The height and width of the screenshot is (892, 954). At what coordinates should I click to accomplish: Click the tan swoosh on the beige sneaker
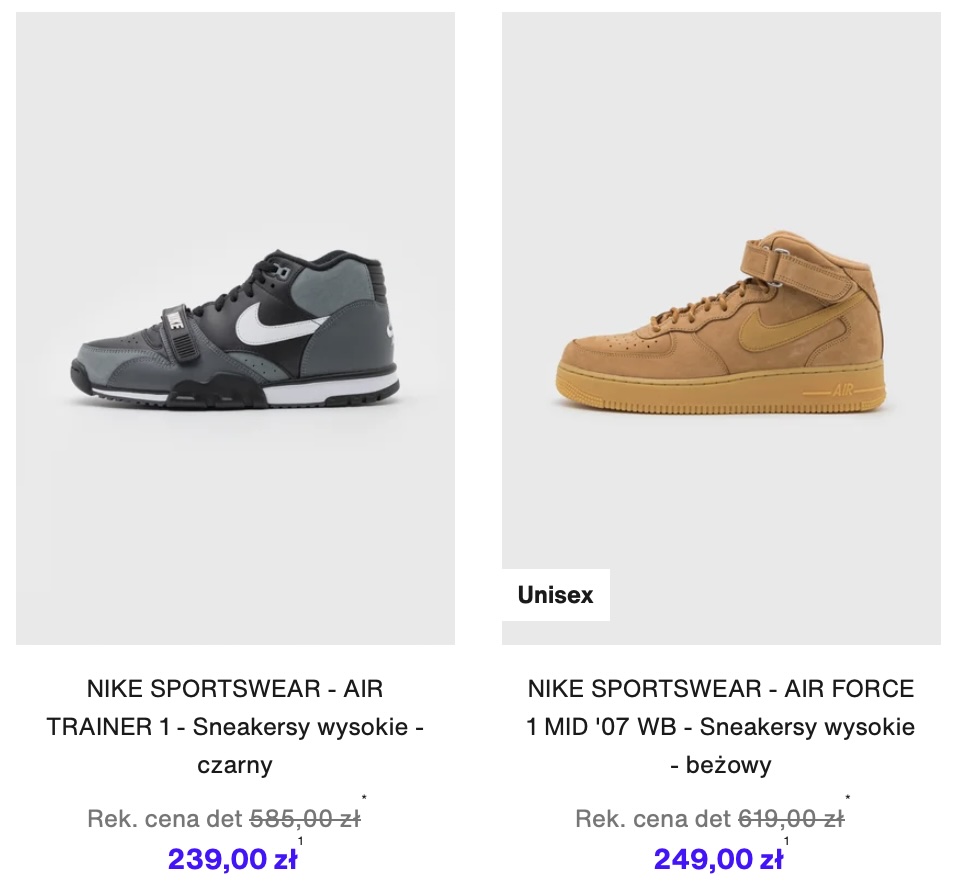coord(785,320)
